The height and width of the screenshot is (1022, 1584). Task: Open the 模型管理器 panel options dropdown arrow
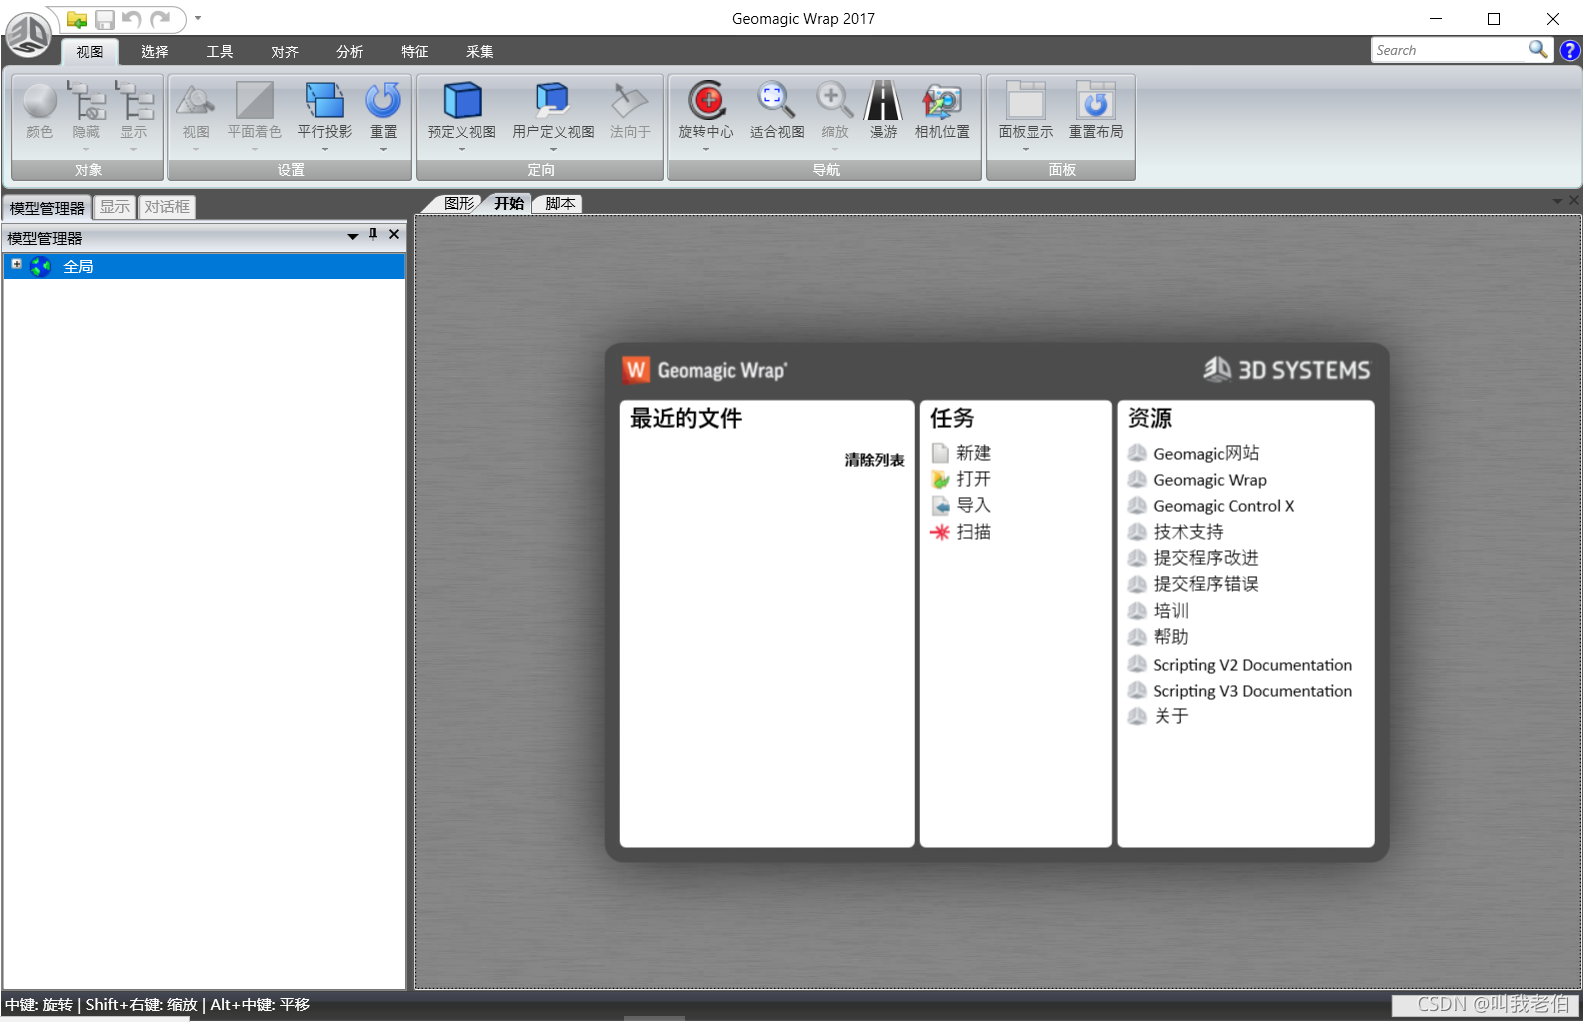point(352,237)
